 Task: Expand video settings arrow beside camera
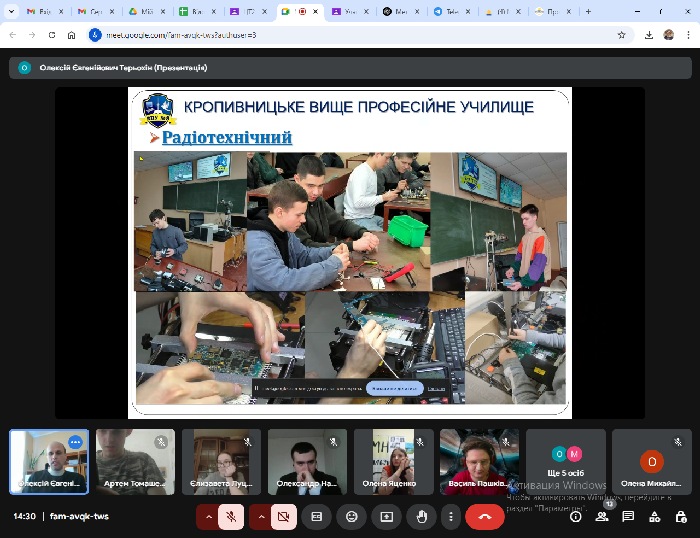coord(260,516)
